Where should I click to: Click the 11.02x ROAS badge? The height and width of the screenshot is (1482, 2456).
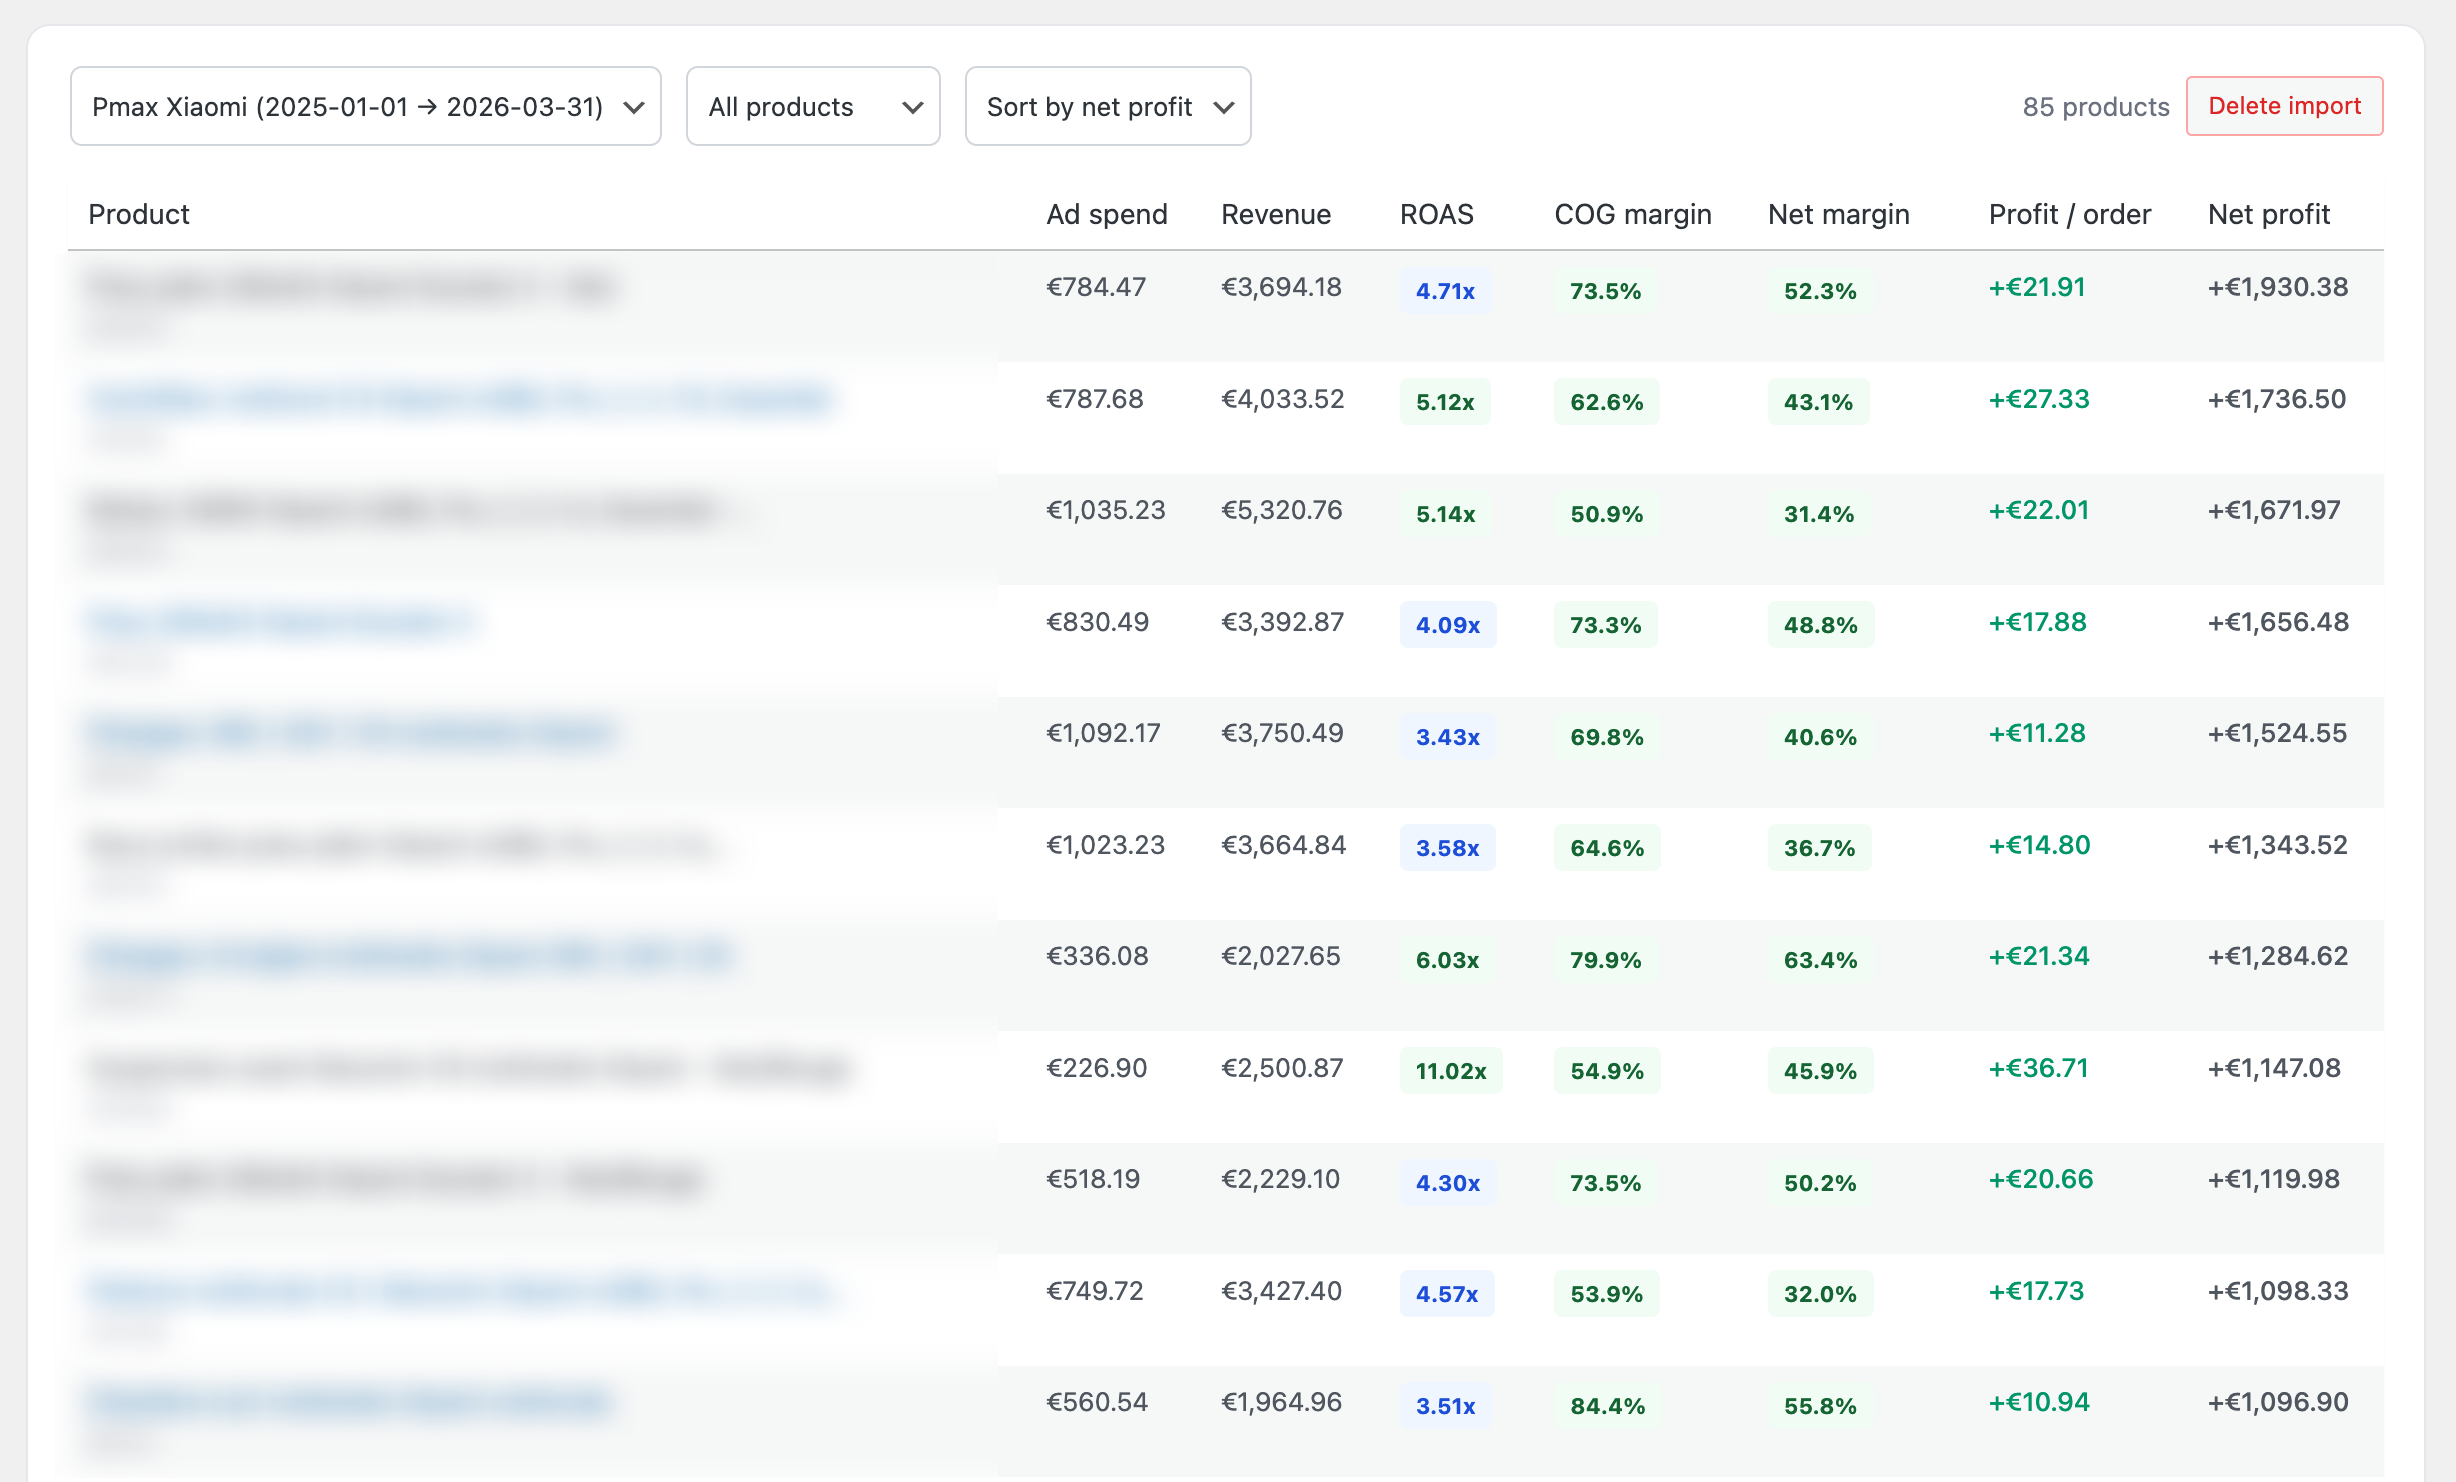pos(1450,1071)
